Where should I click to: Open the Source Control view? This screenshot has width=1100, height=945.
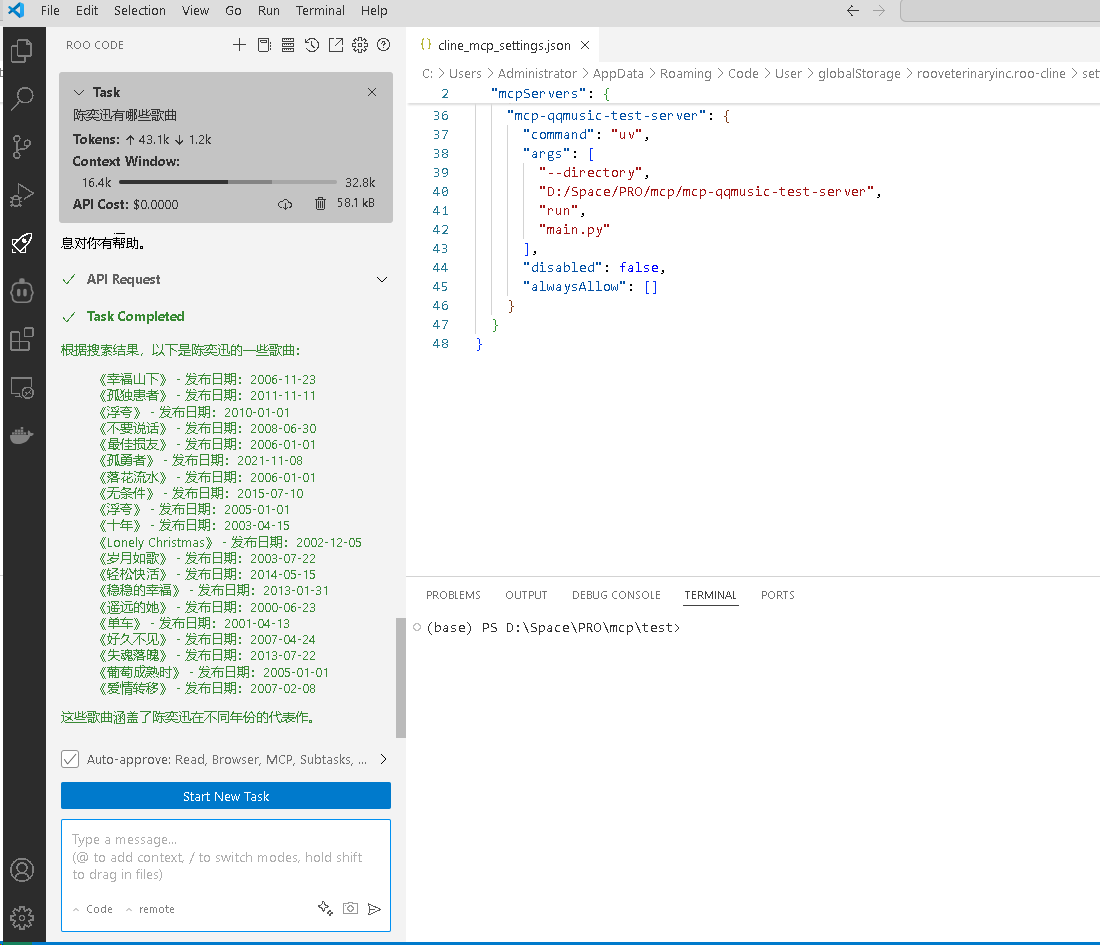pos(22,147)
